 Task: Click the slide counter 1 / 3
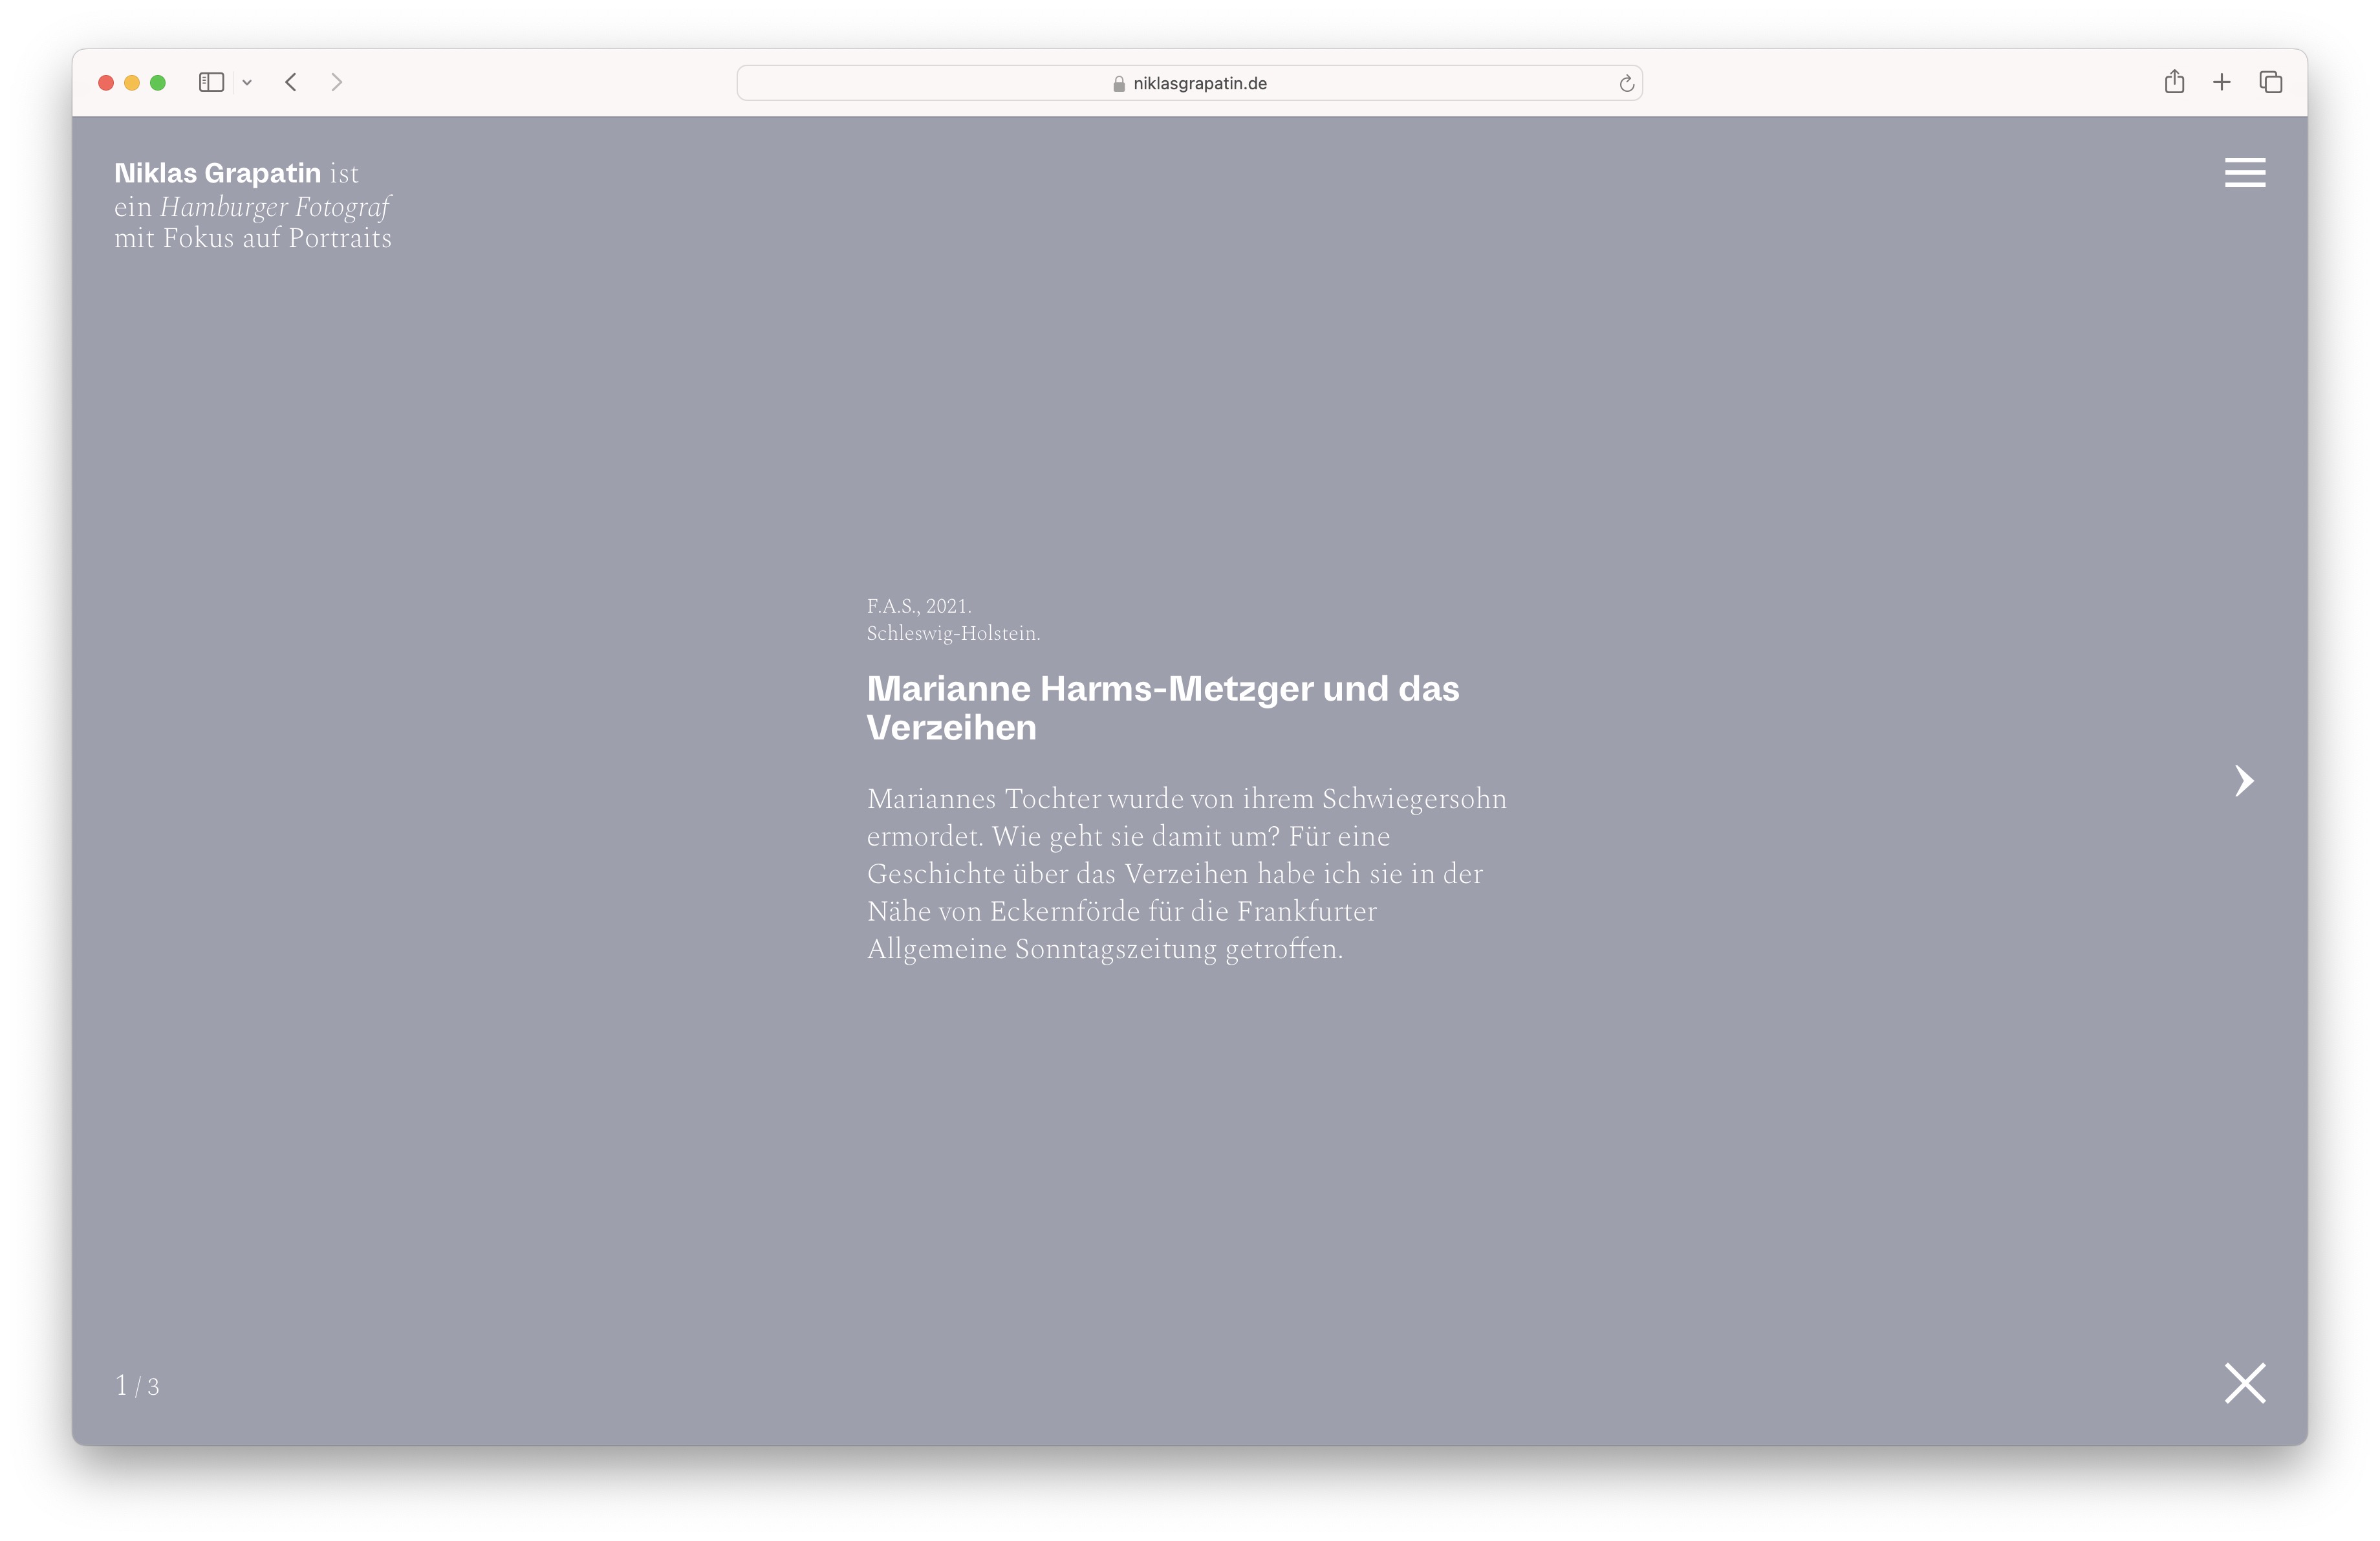[x=137, y=1386]
